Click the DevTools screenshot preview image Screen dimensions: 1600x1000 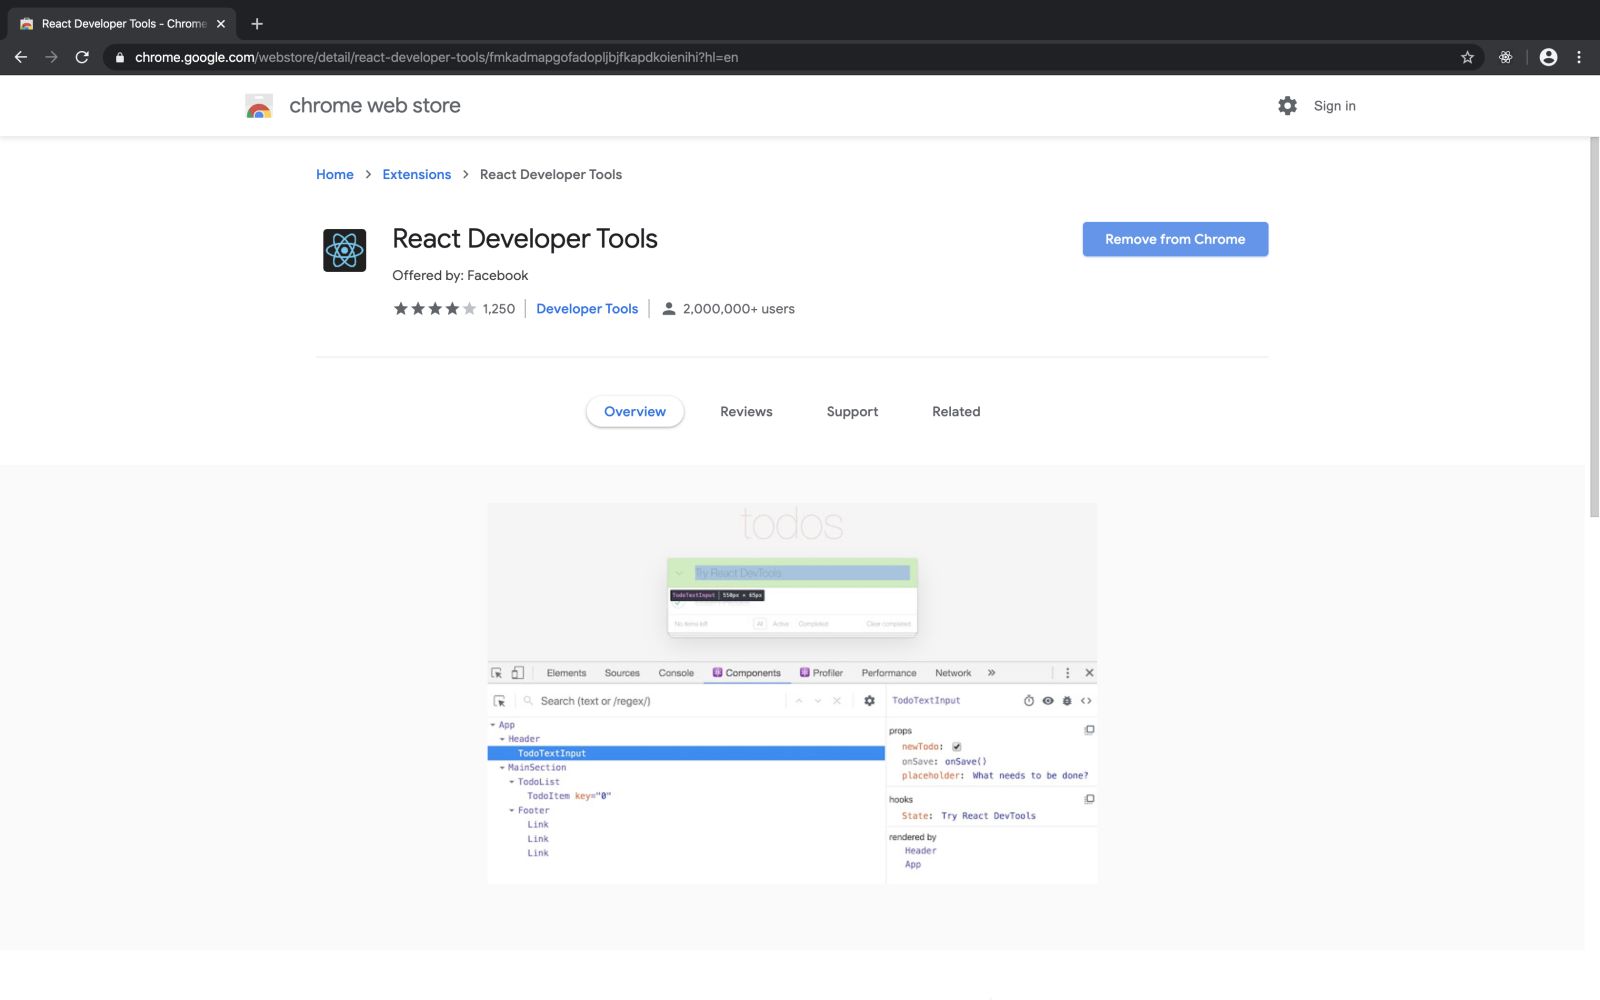[x=792, y=693]
